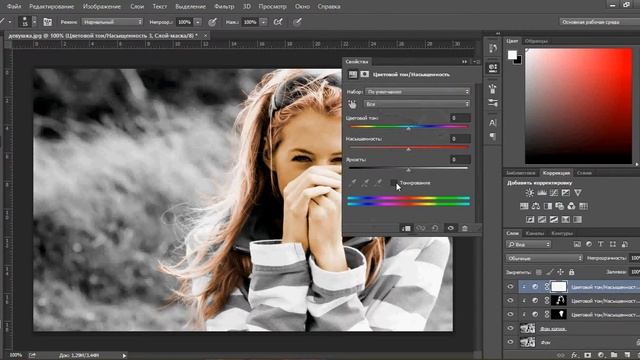Open the Набор preset dropdown in Properties
Viewport: 640px width, 360px height.
click(x=418, y=92)
